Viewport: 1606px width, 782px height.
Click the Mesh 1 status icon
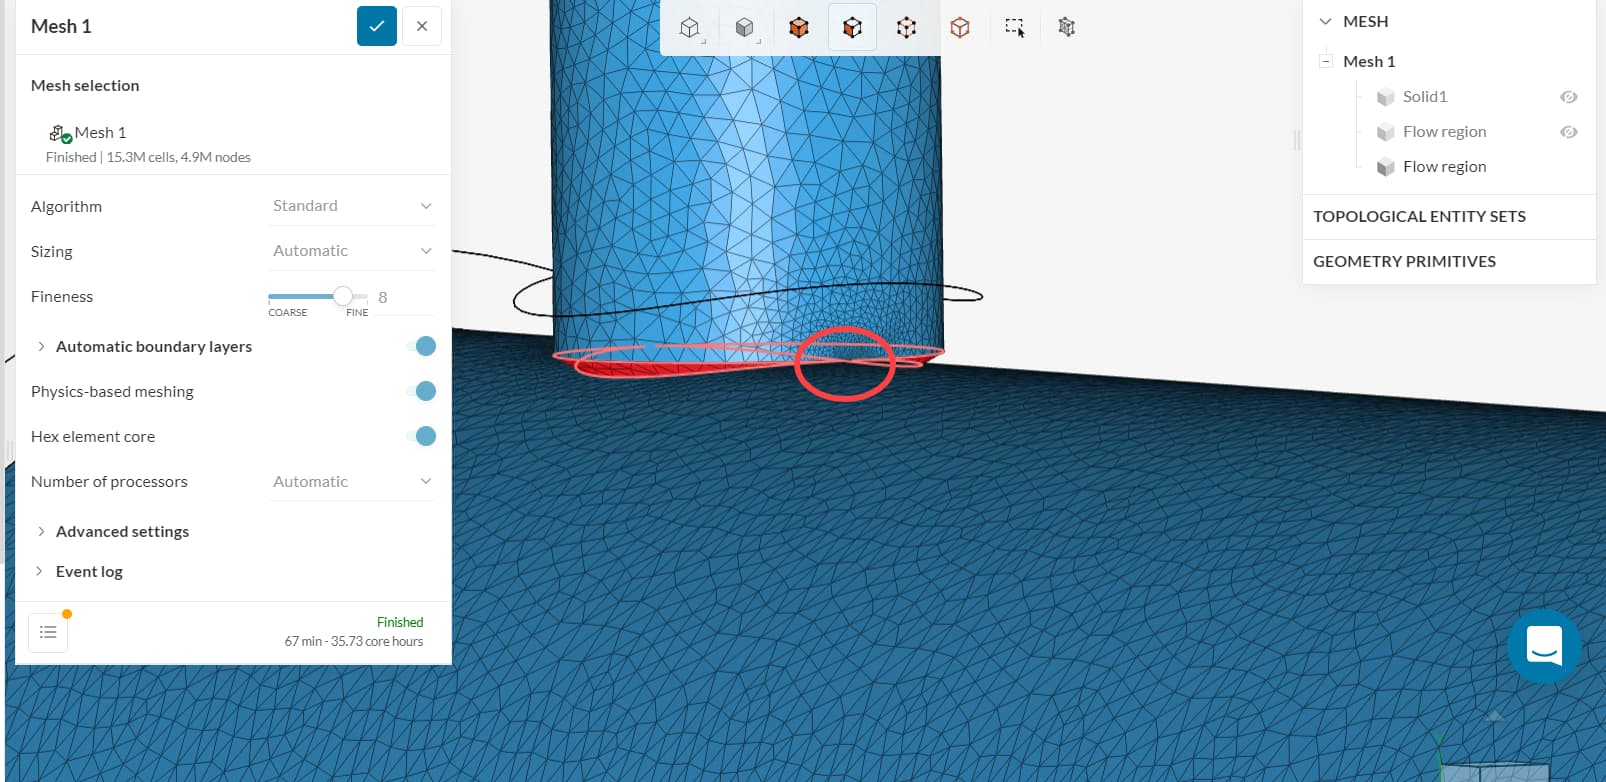60,133
